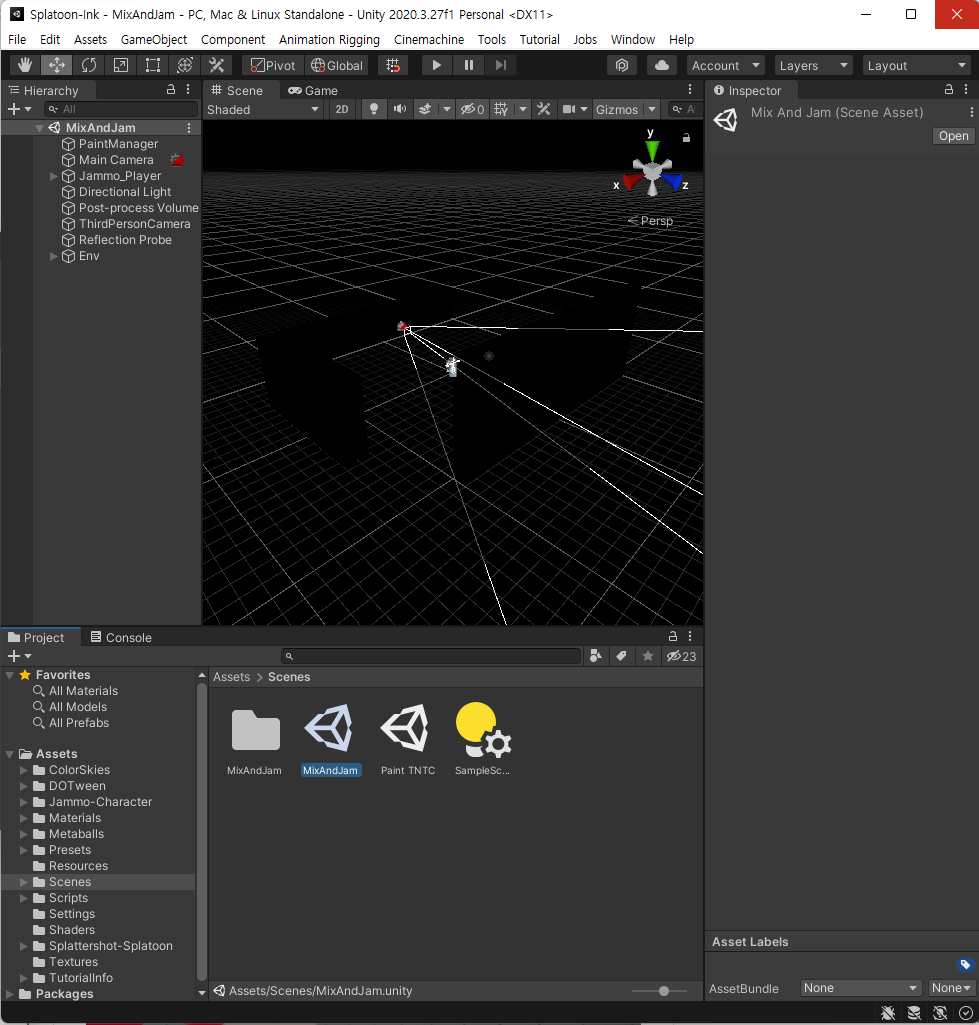
Task: Select SampleSc lighting settings asset
Action: click(482, 739)
